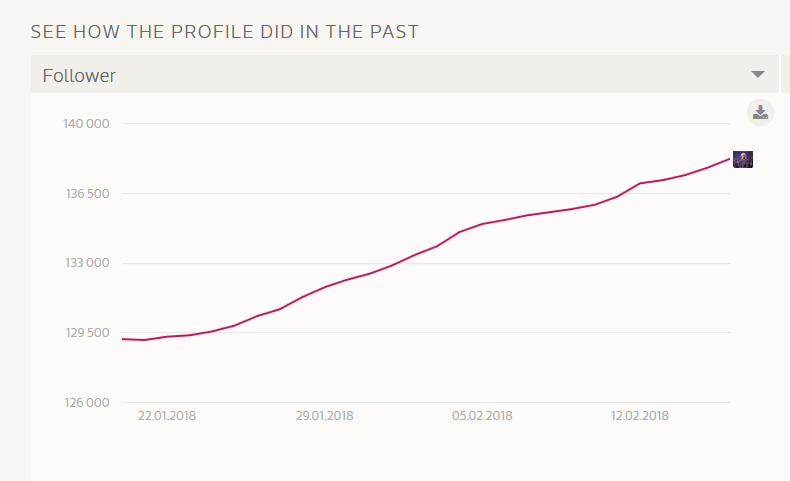Viewport: 790px width, 481px height.
Task: Click the profile avatar at line end
Action: pyautogui.click(x=742, y=159)
